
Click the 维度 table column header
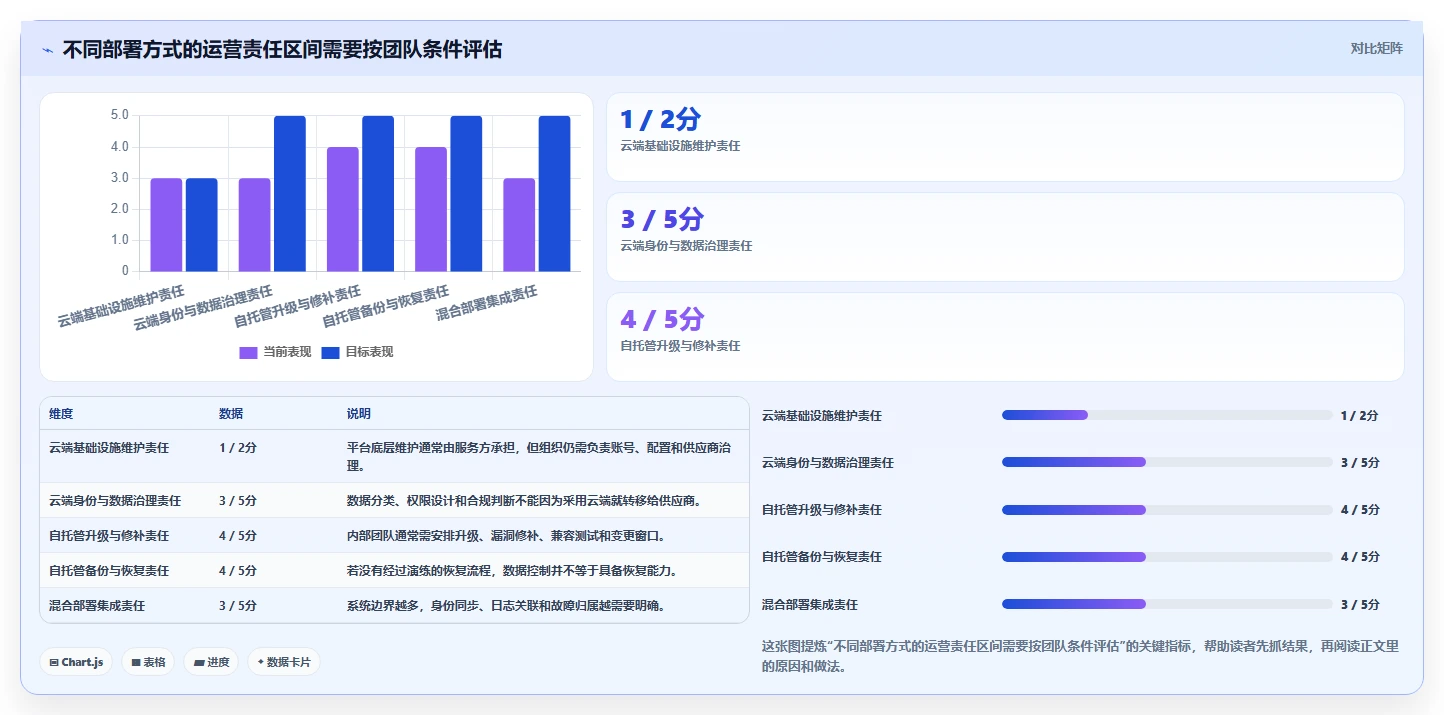click(x=61, y=414)
